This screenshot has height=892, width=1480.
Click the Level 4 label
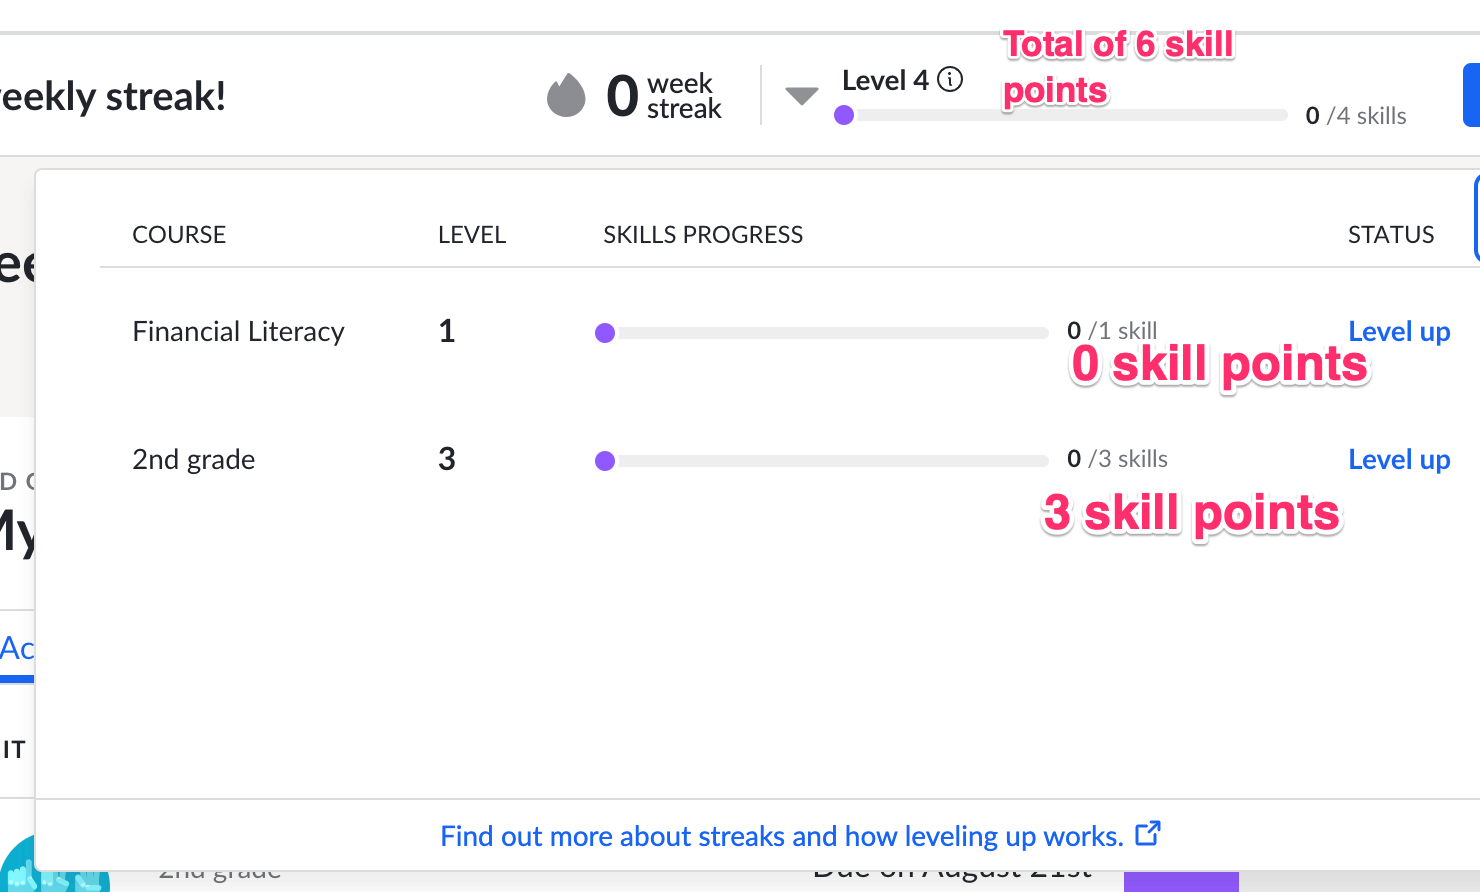coord(884,80)
